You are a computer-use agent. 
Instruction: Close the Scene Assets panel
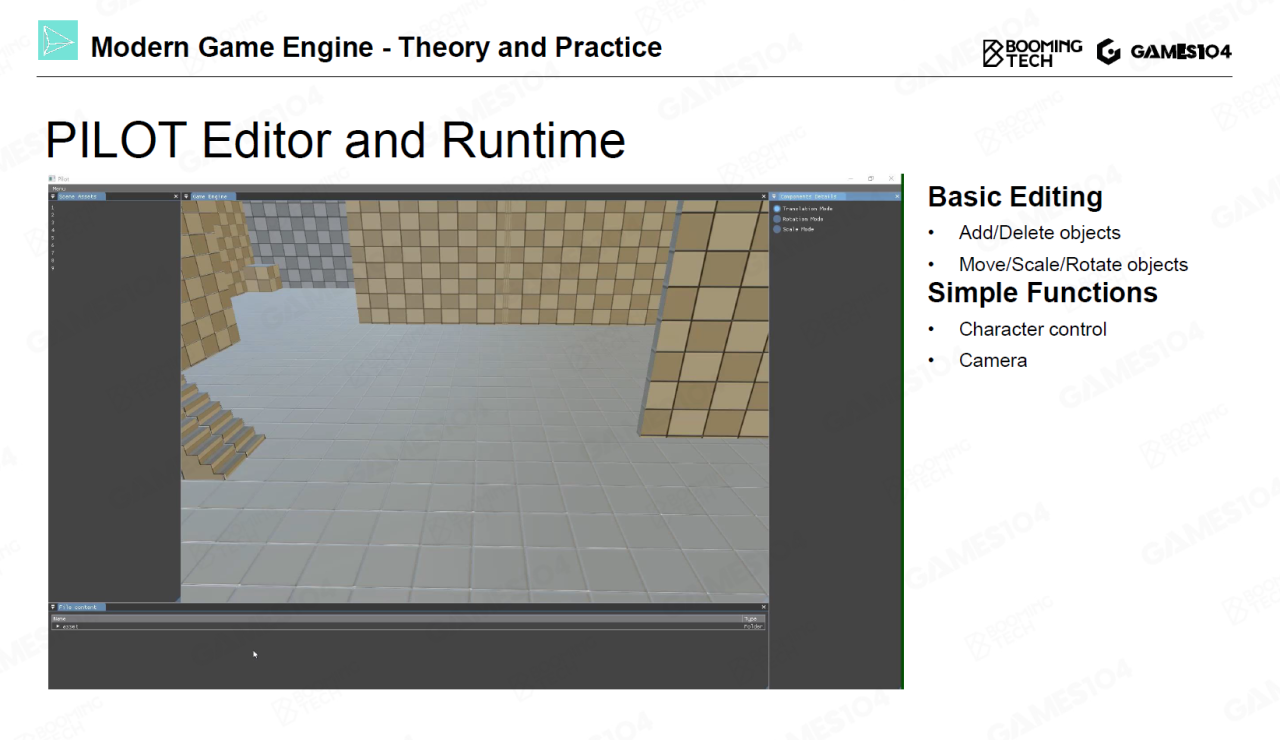[176, 197]
